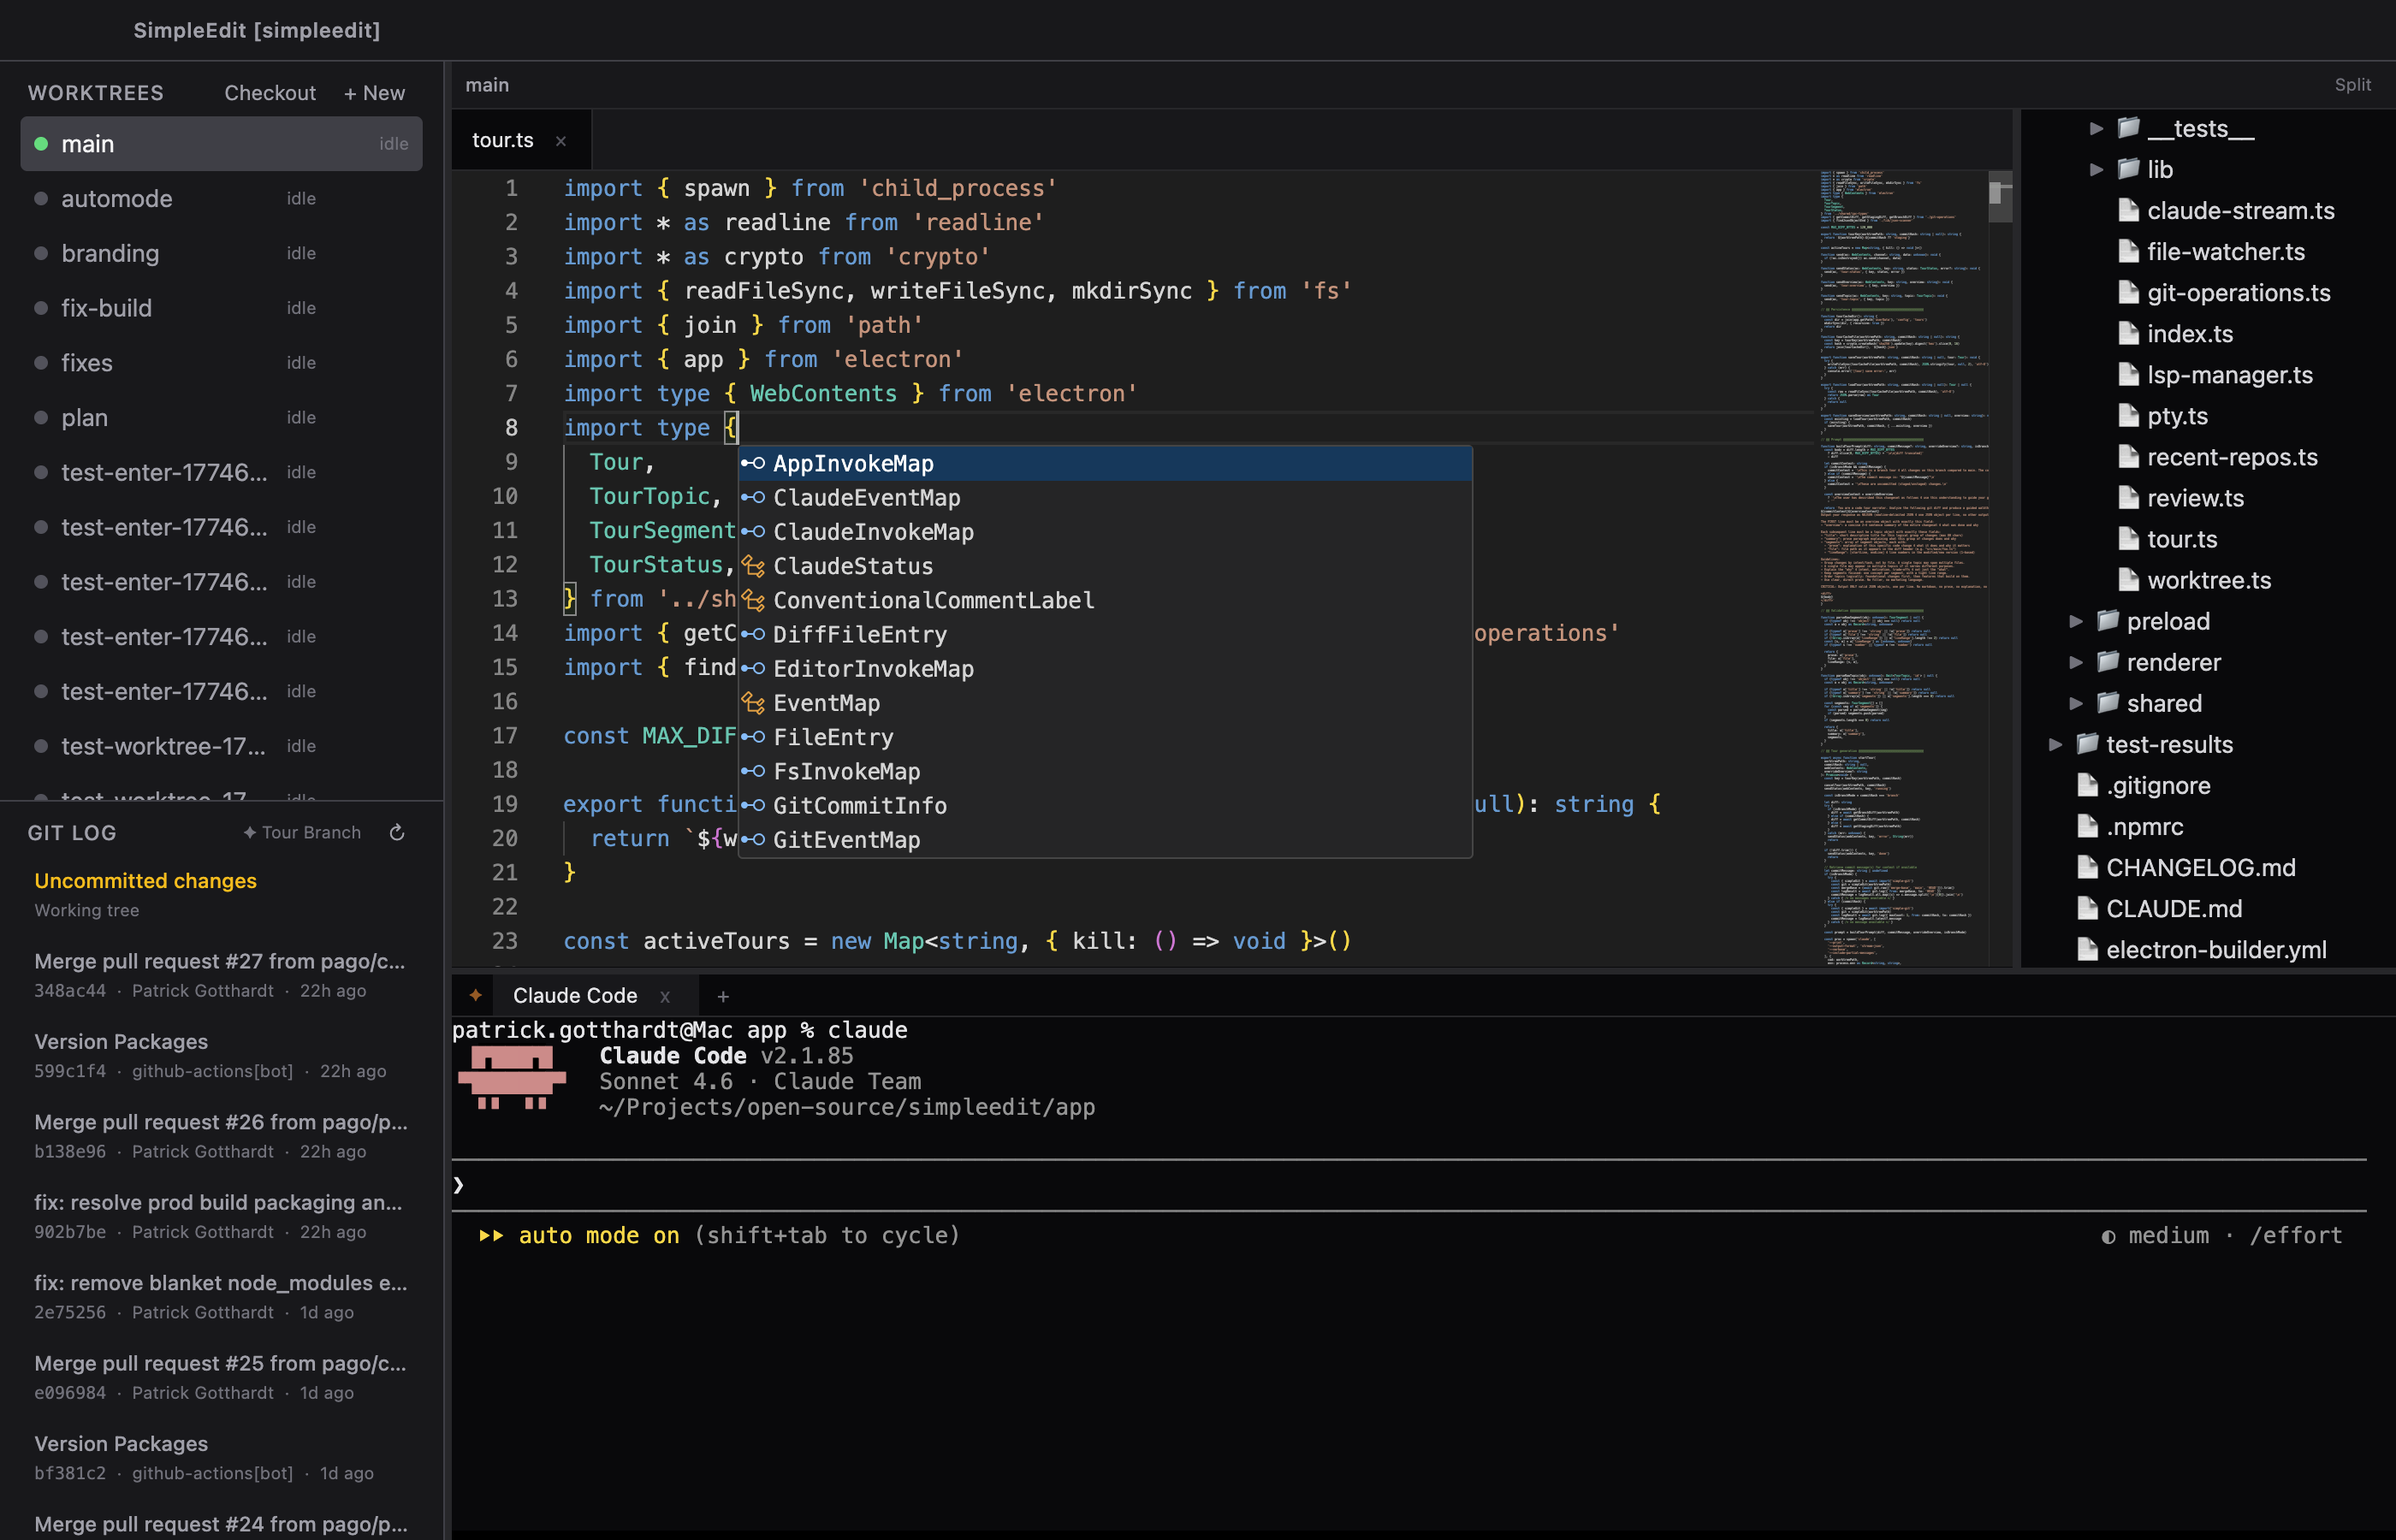Click the Split button in the editor header

point(2352,85)
